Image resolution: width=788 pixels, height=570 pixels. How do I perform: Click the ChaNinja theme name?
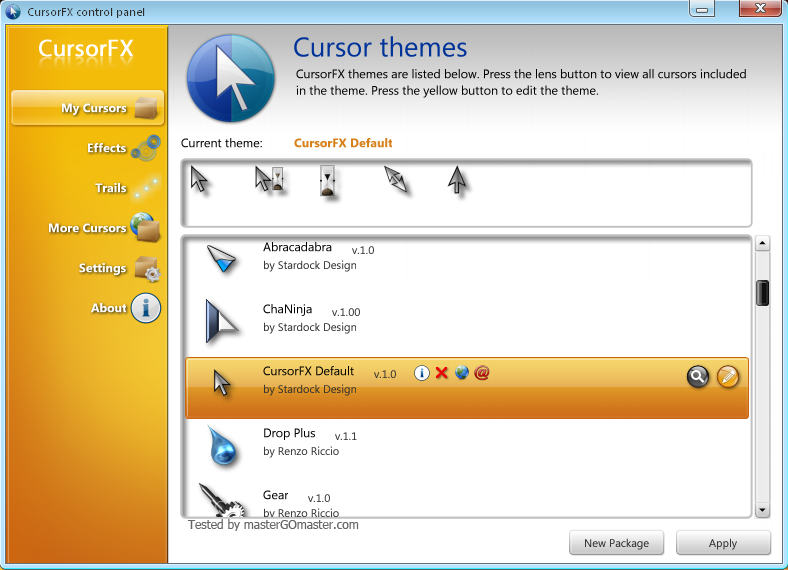coord(287,309)
